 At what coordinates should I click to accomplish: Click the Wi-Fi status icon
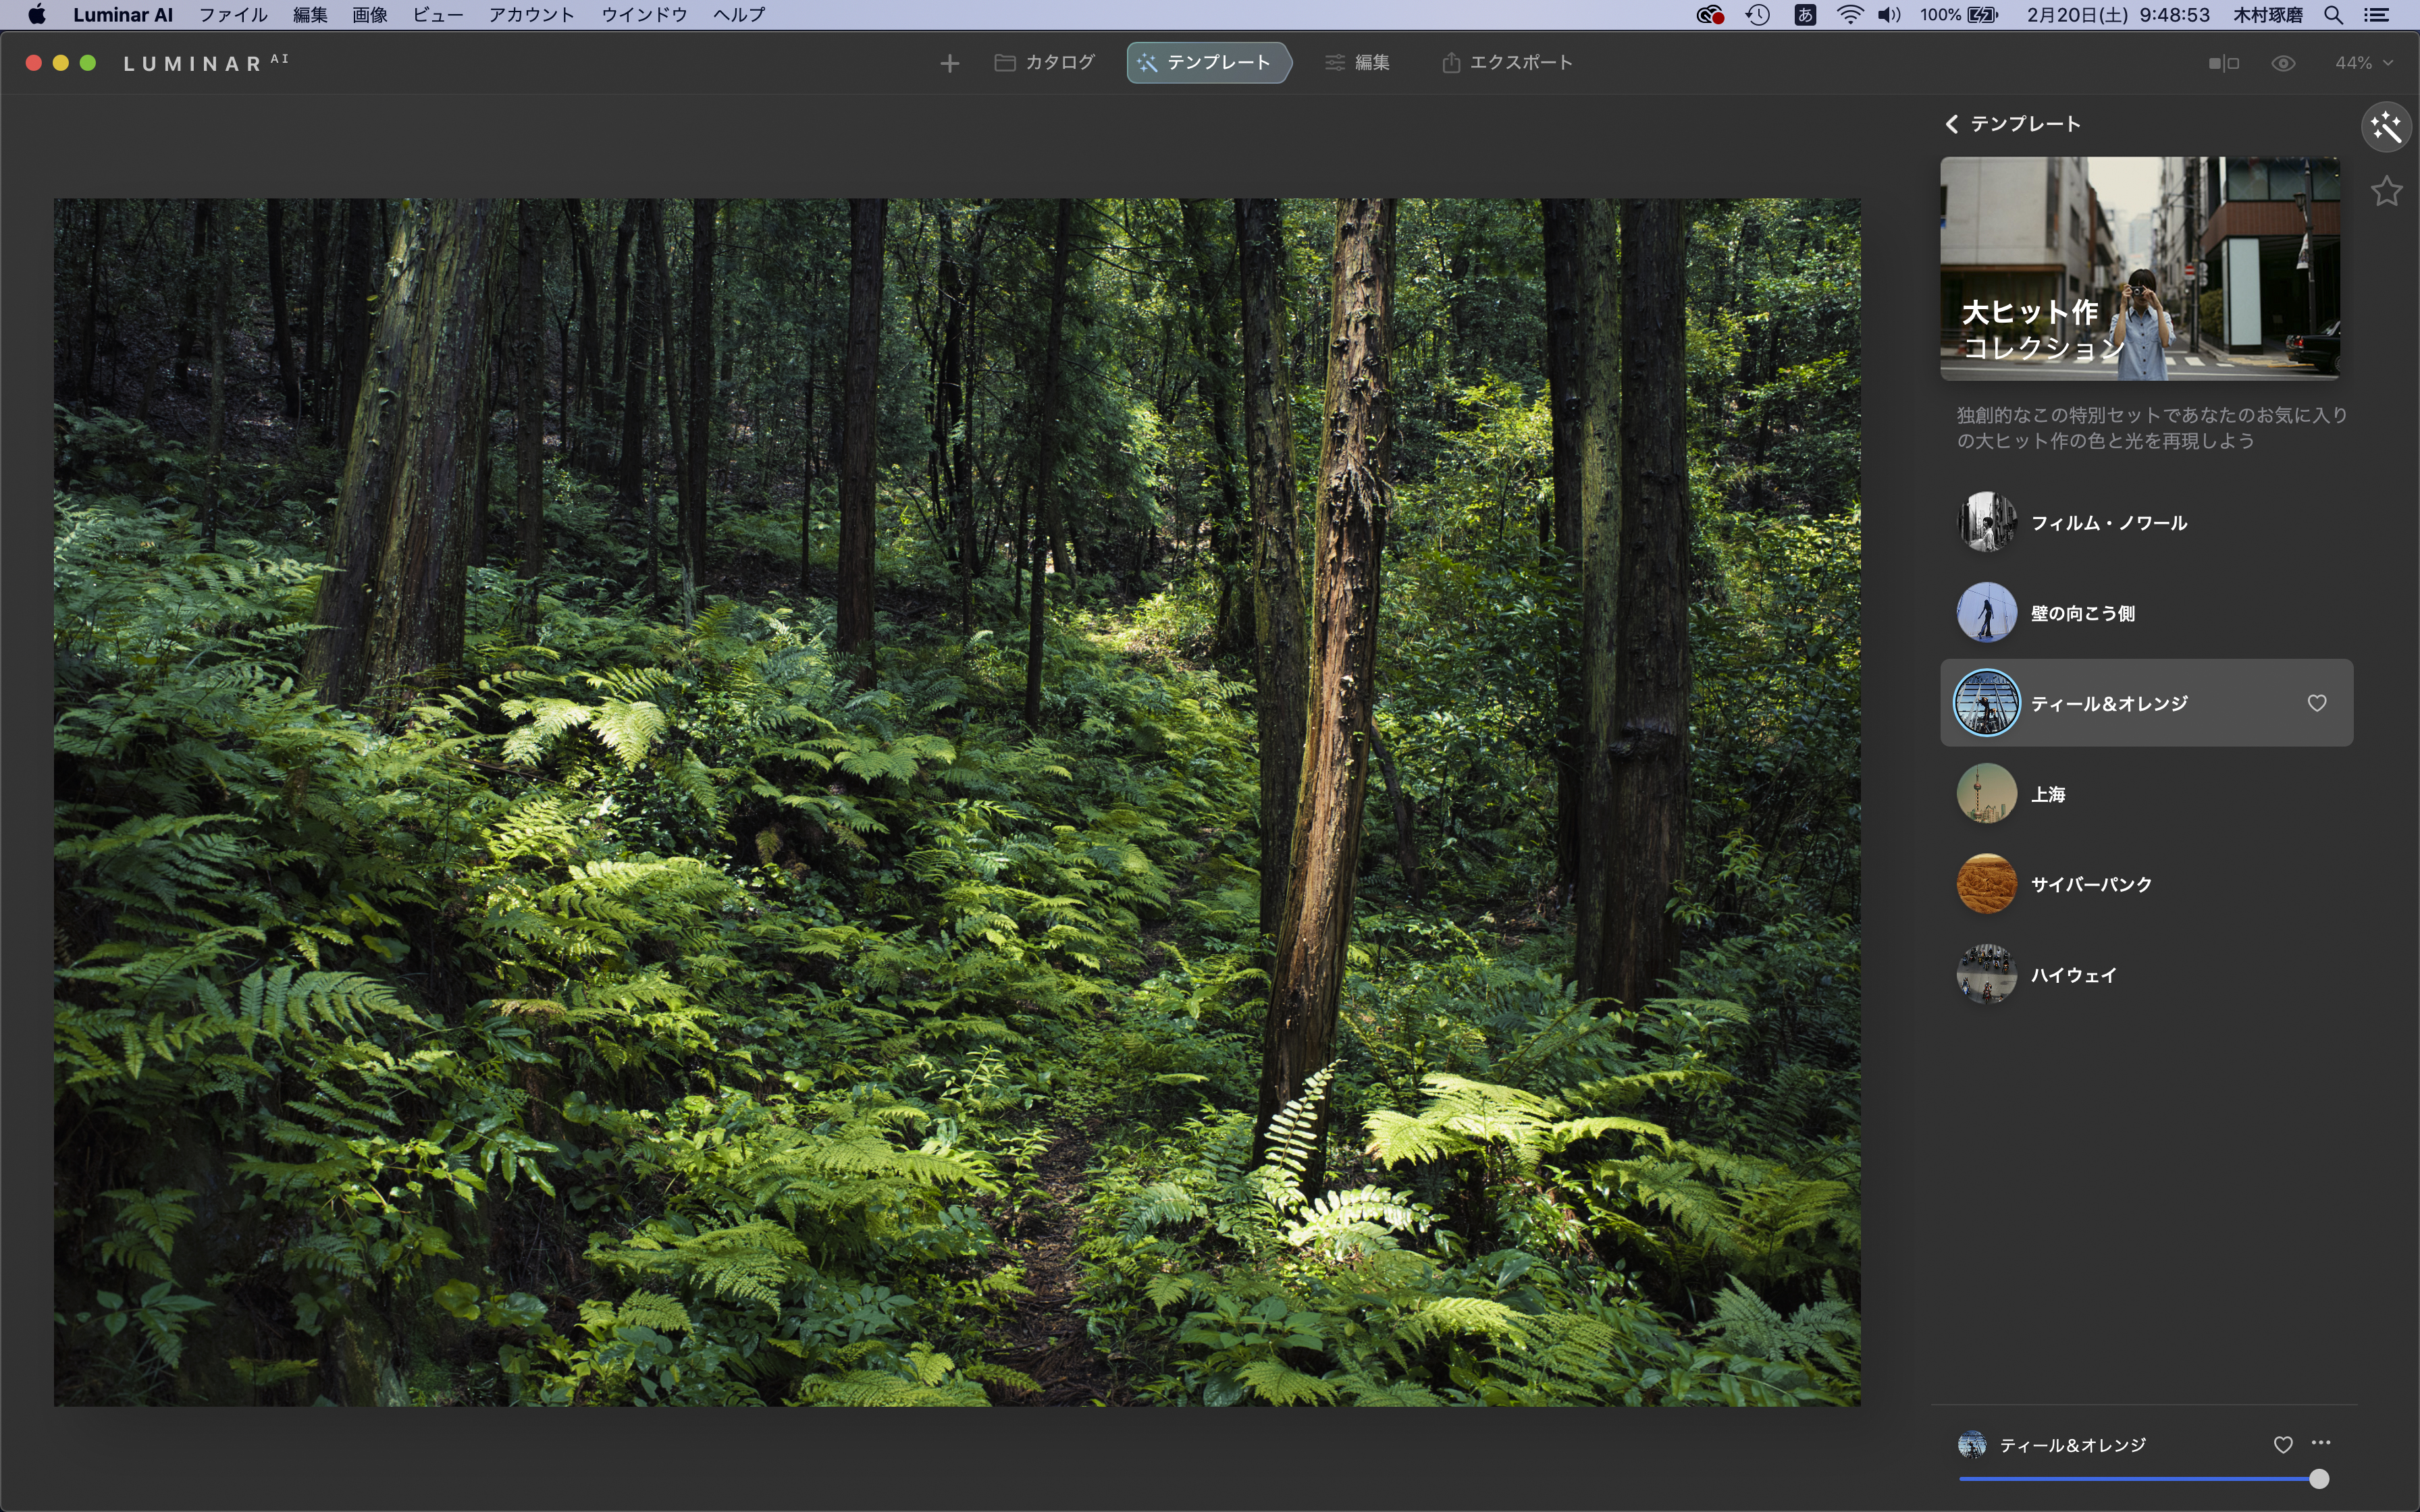pos(1849,15)
